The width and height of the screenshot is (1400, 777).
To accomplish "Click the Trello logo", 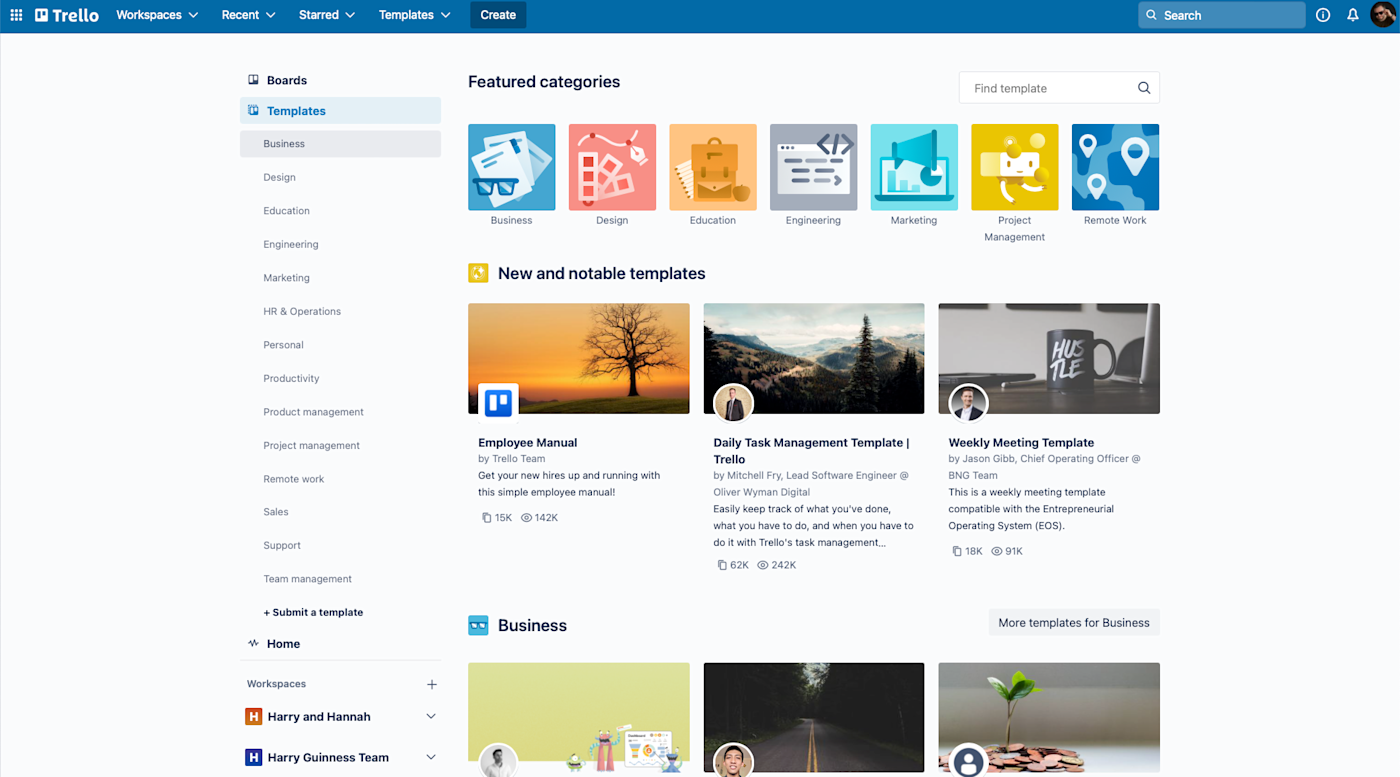I will pos(67,15).
